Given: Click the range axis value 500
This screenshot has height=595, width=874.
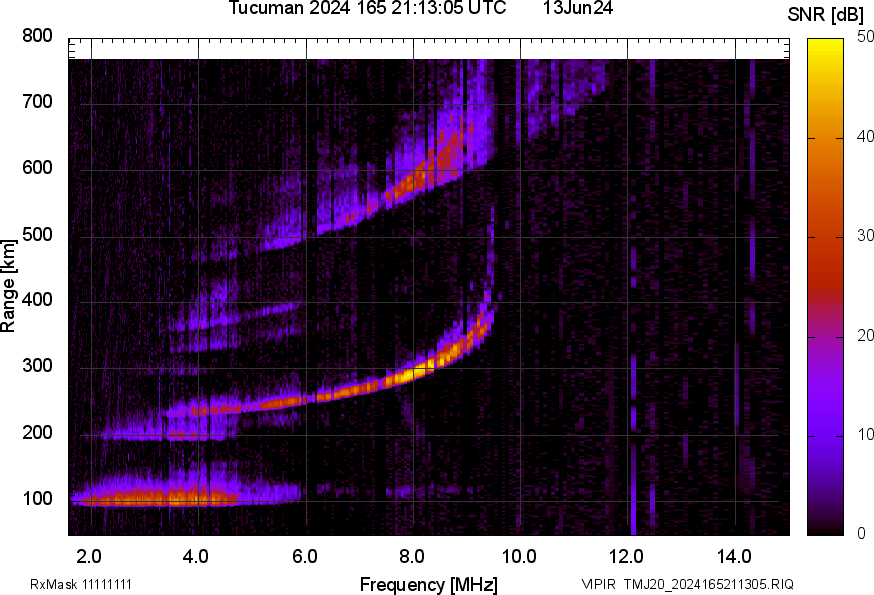Looking at the screenshot, I should point(37,234).
